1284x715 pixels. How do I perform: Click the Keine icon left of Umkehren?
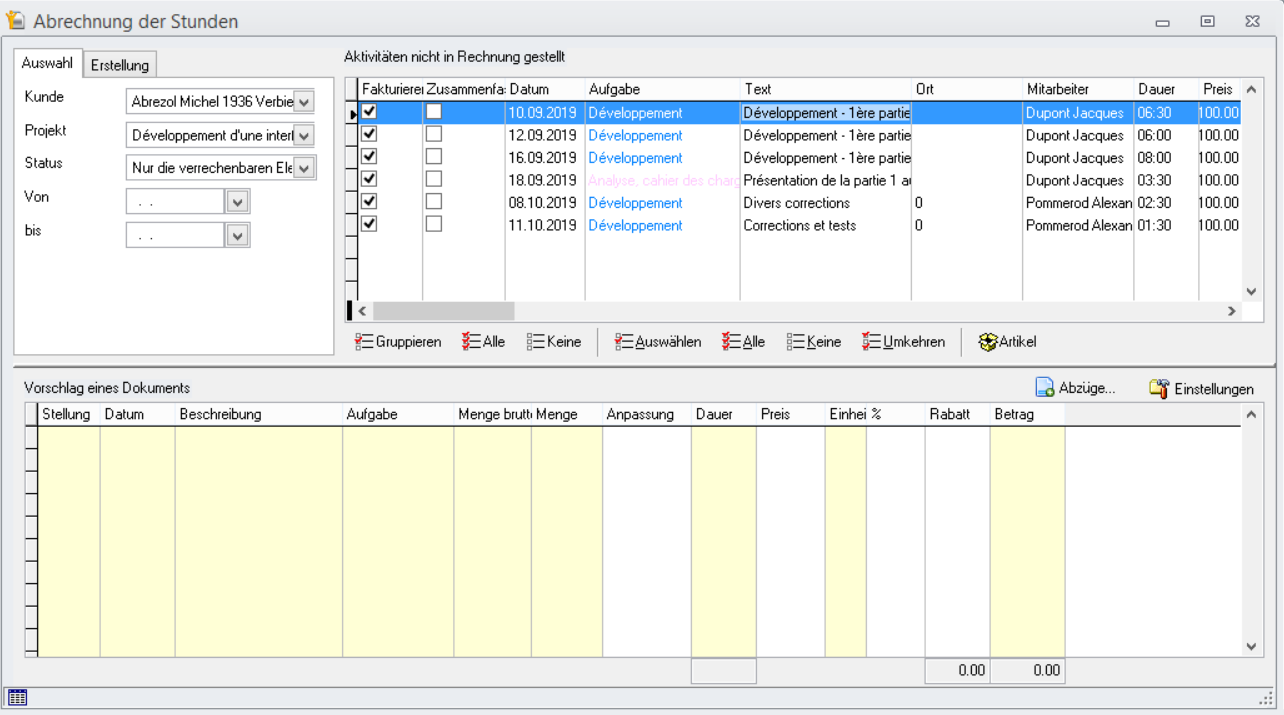[x=796, y=342]
